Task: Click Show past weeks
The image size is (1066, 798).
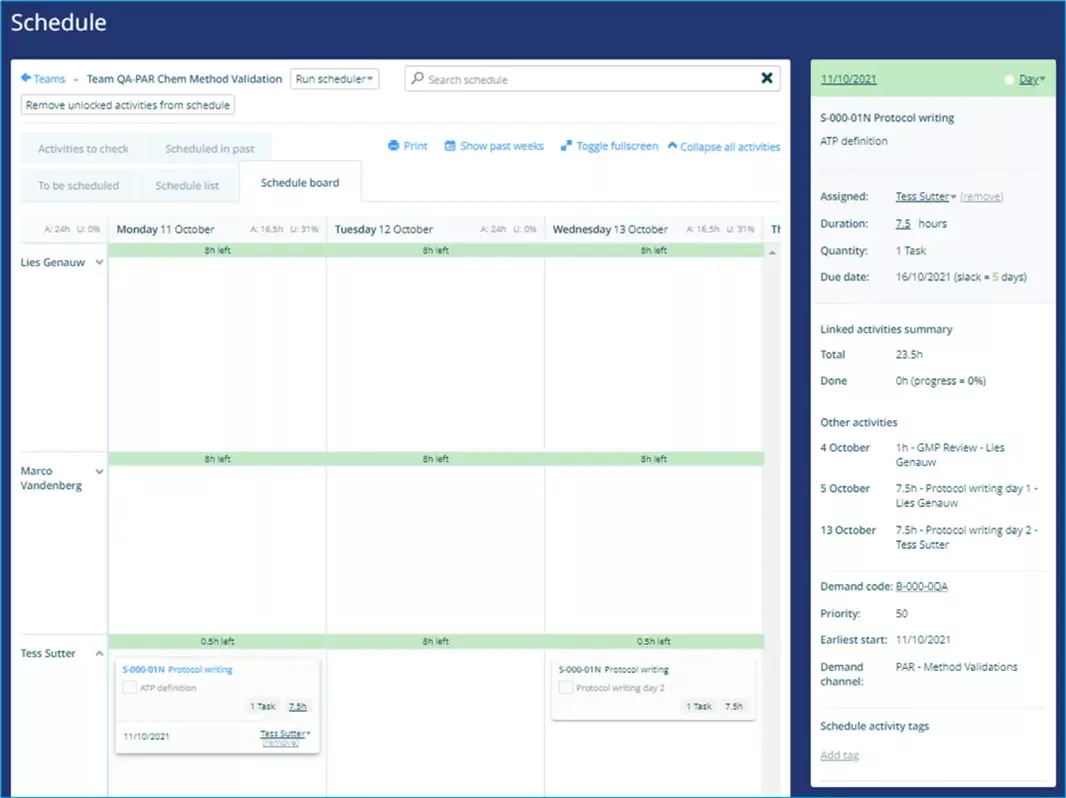Action: 502,145
